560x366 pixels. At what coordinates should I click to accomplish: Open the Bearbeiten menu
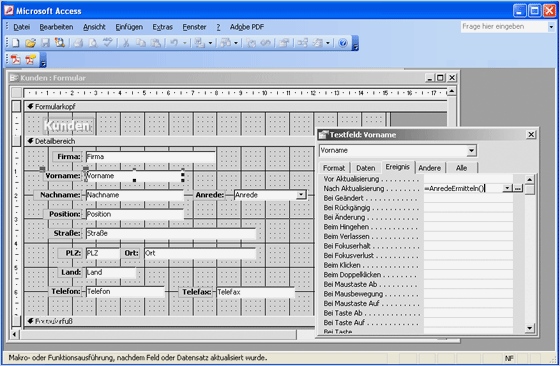(x=56, y=27)
